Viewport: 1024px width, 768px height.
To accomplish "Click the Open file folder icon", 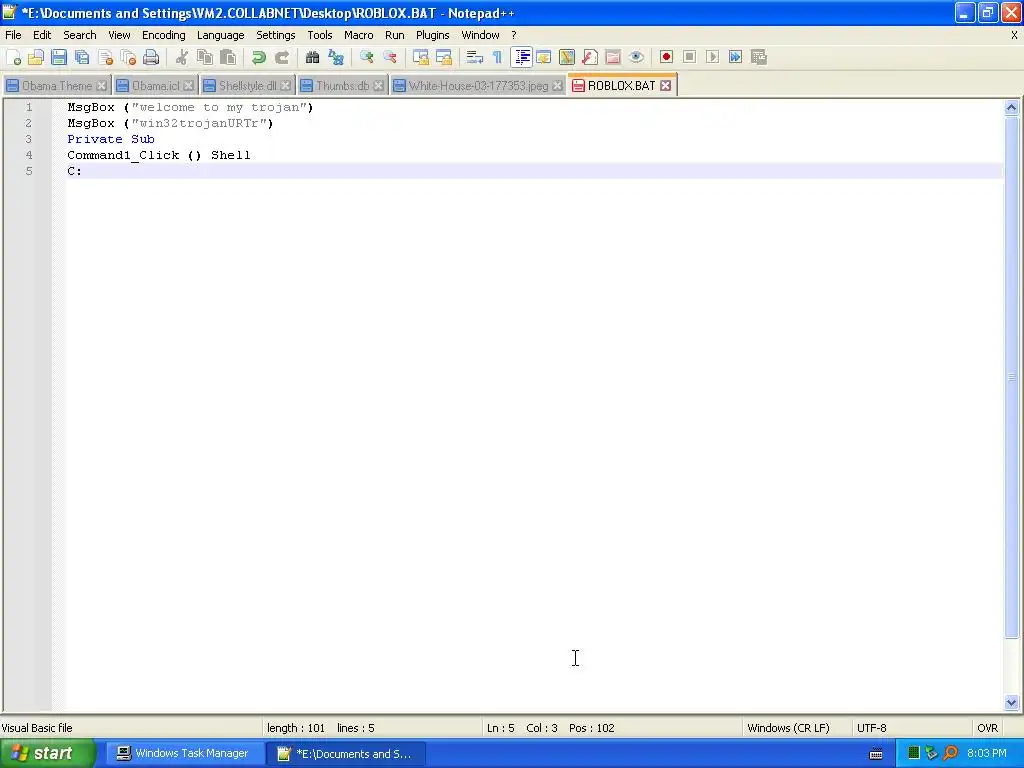I will tap(36, 57).
